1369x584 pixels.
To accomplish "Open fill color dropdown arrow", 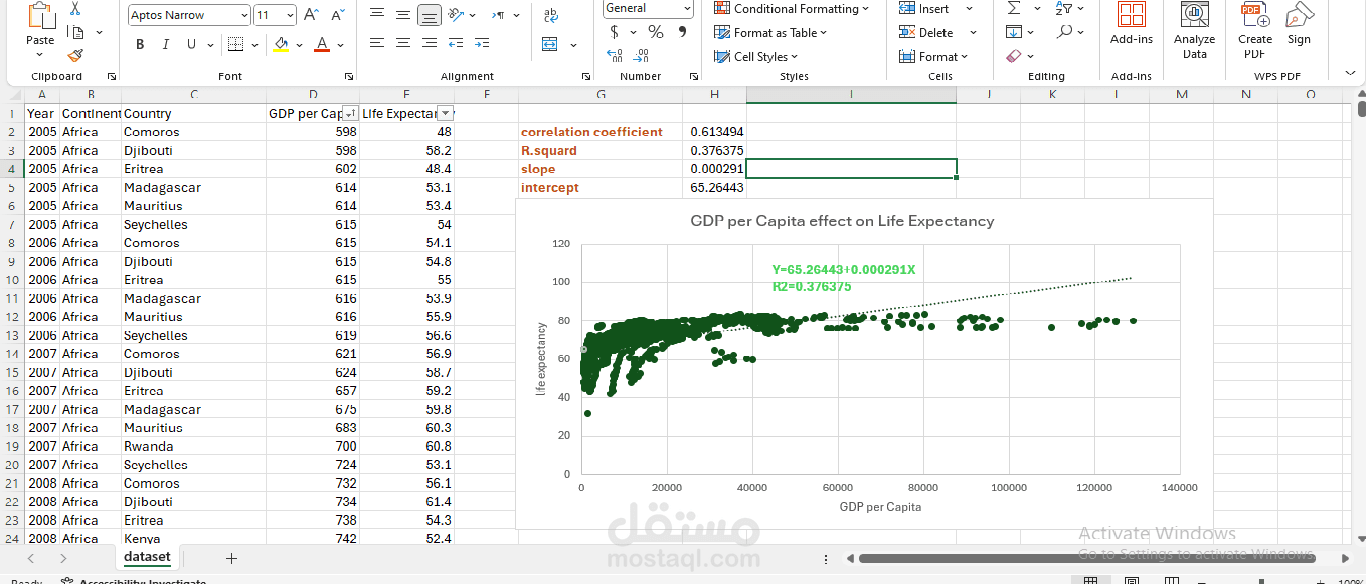I will point(299,45).
